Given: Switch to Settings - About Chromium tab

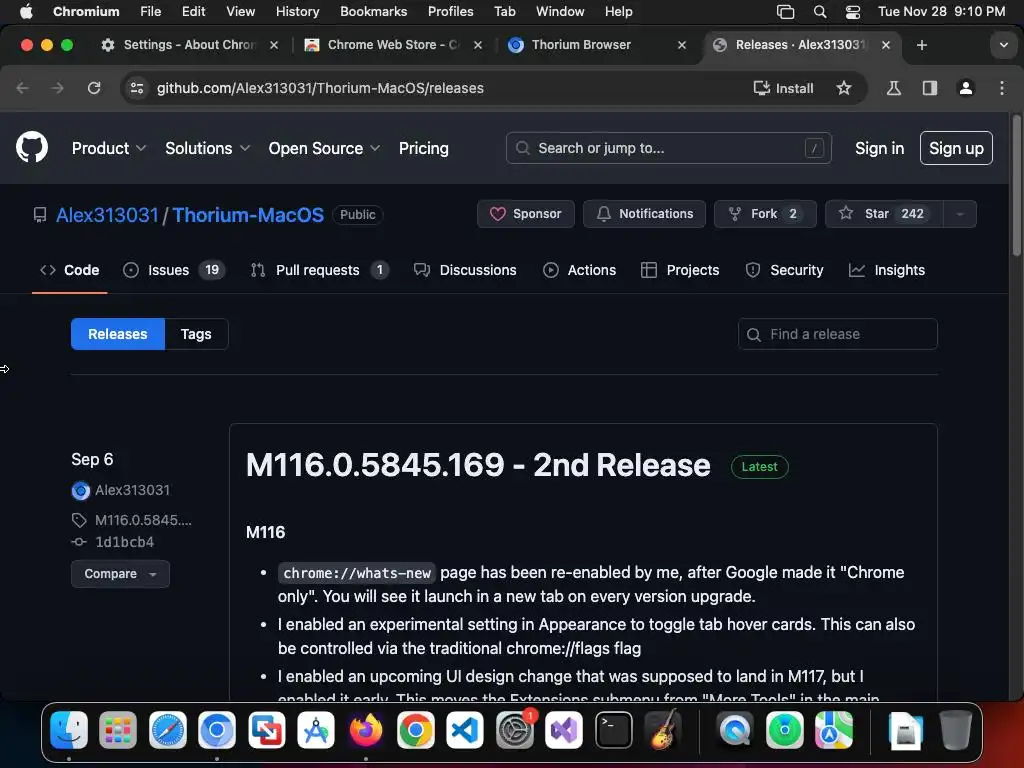Looking at the screenshot, I should point(189,45).
